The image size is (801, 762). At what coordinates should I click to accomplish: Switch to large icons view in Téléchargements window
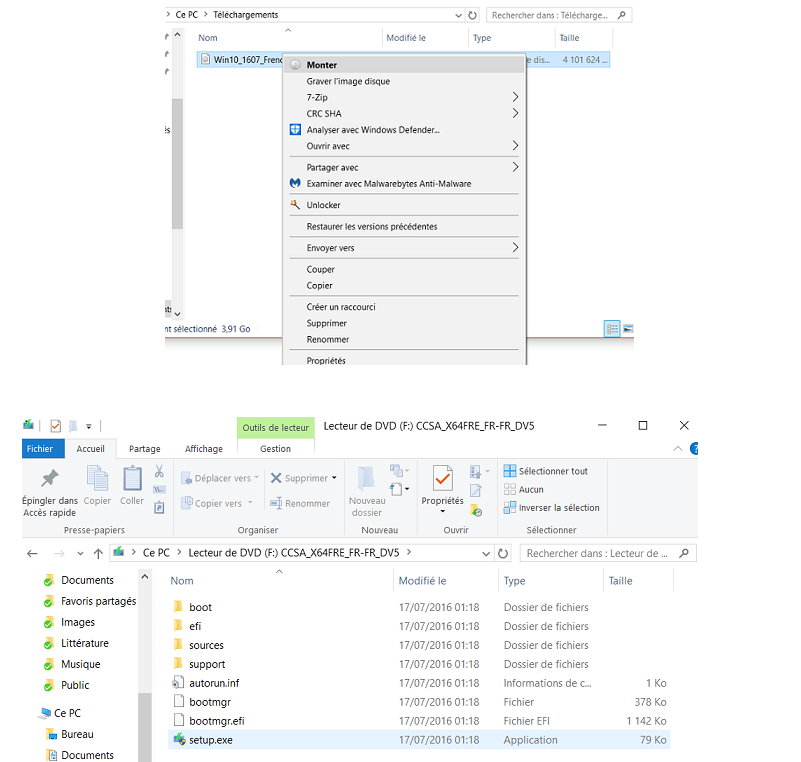tap(628, 329)
